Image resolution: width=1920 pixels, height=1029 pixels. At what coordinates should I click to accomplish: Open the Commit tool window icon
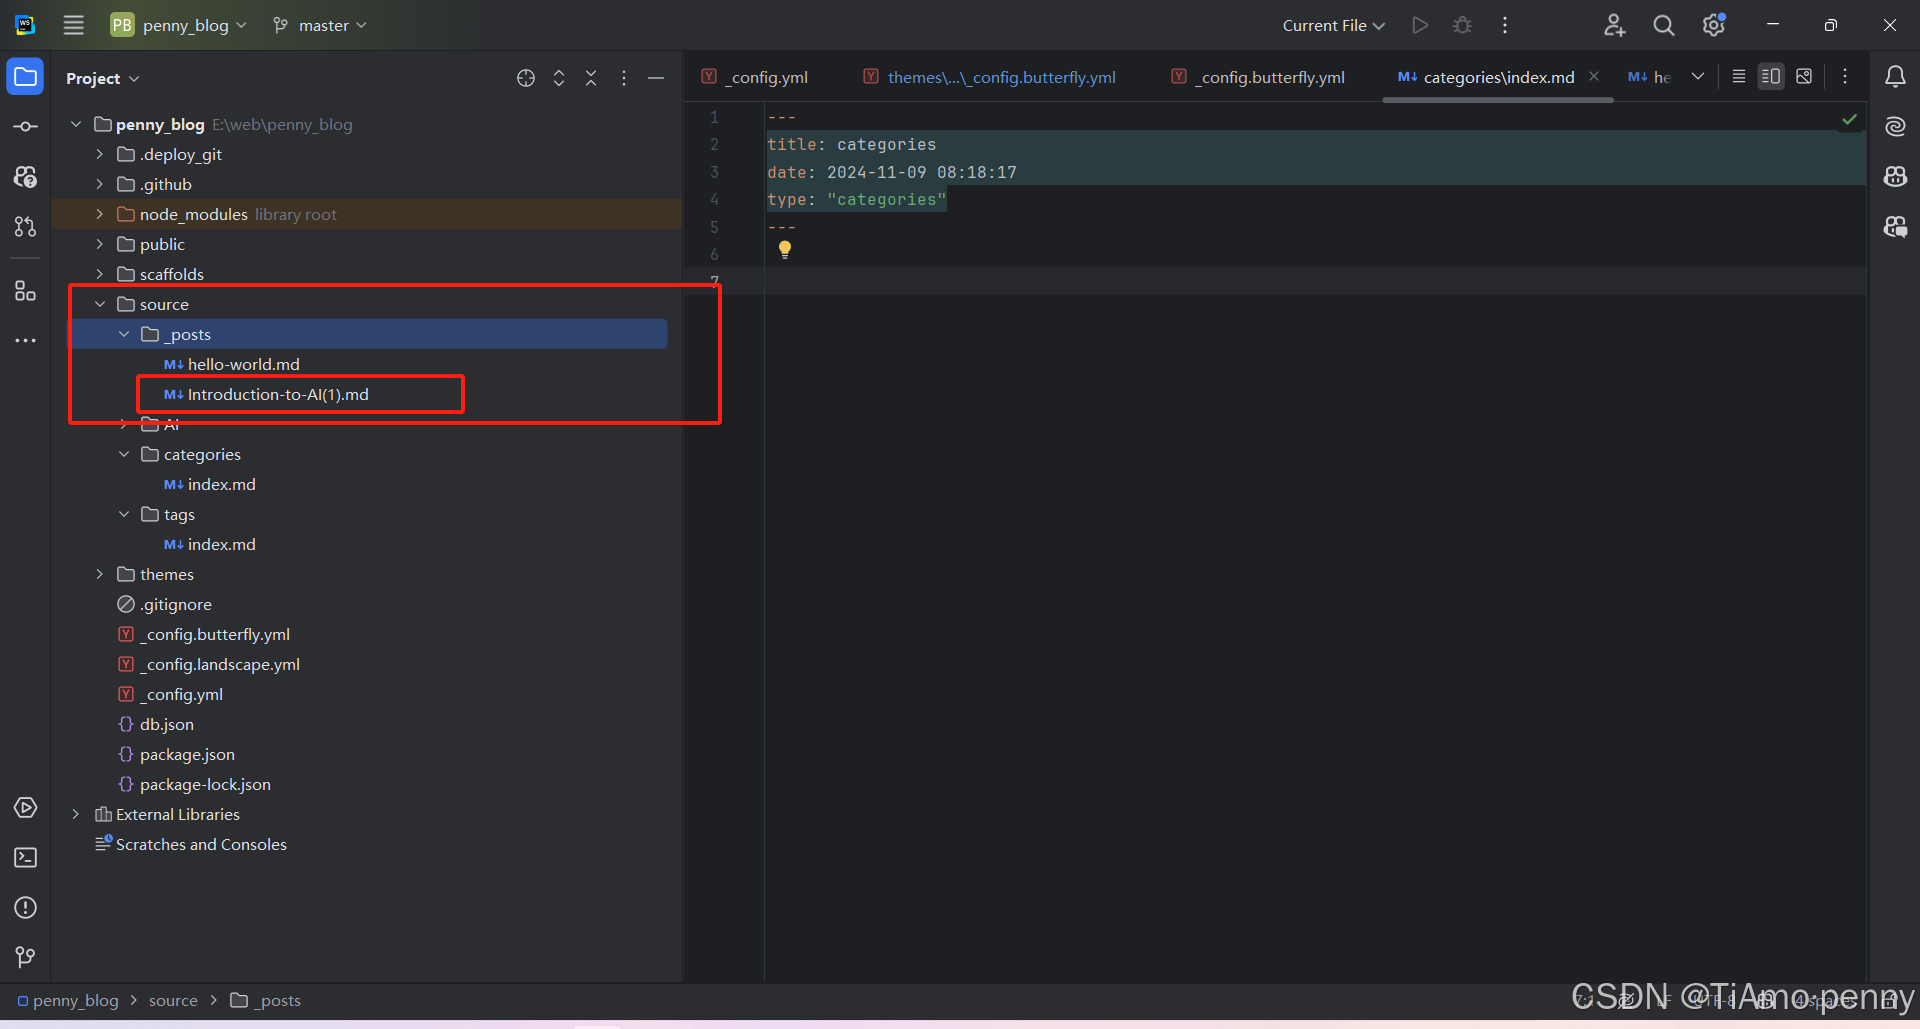pos(25,127)
